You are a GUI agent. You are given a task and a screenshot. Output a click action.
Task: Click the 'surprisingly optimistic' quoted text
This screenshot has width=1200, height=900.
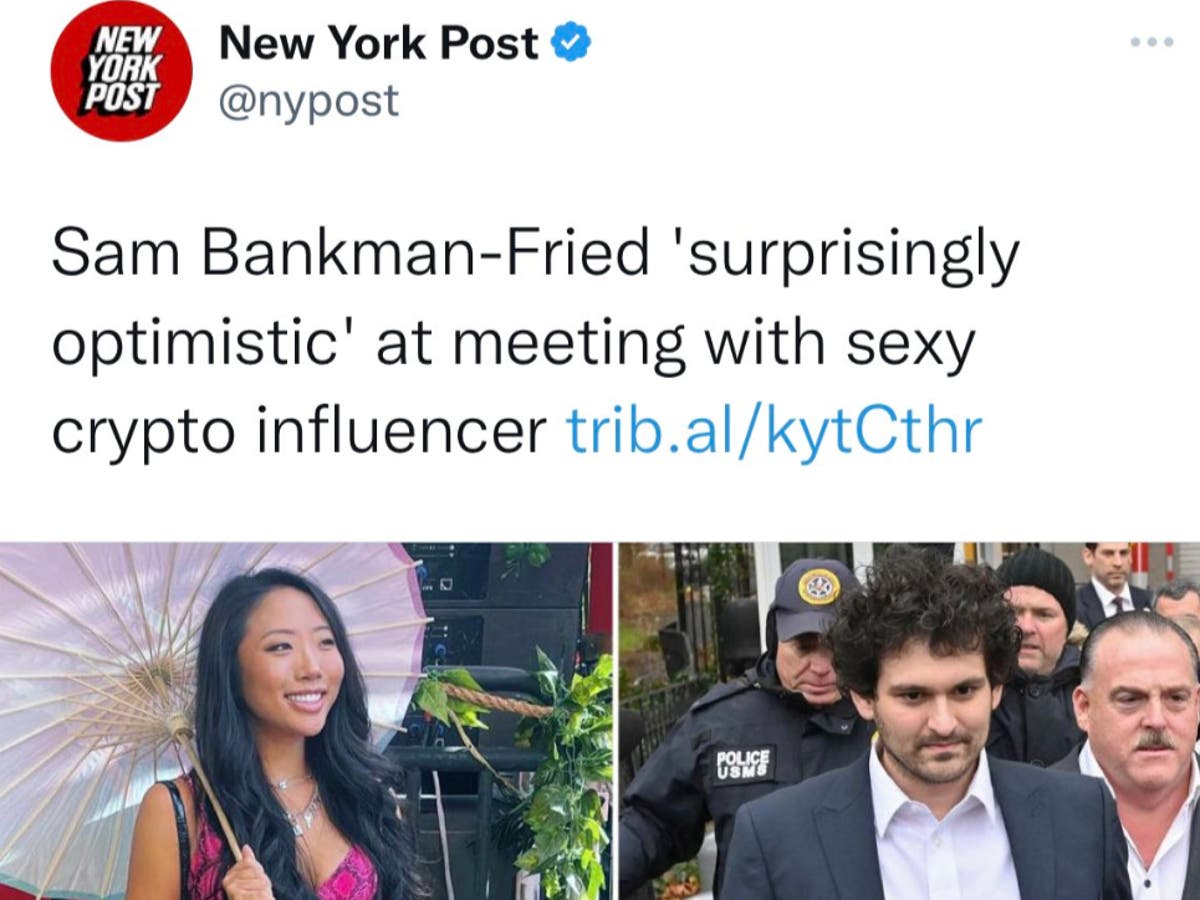click(x=535, y=300)
